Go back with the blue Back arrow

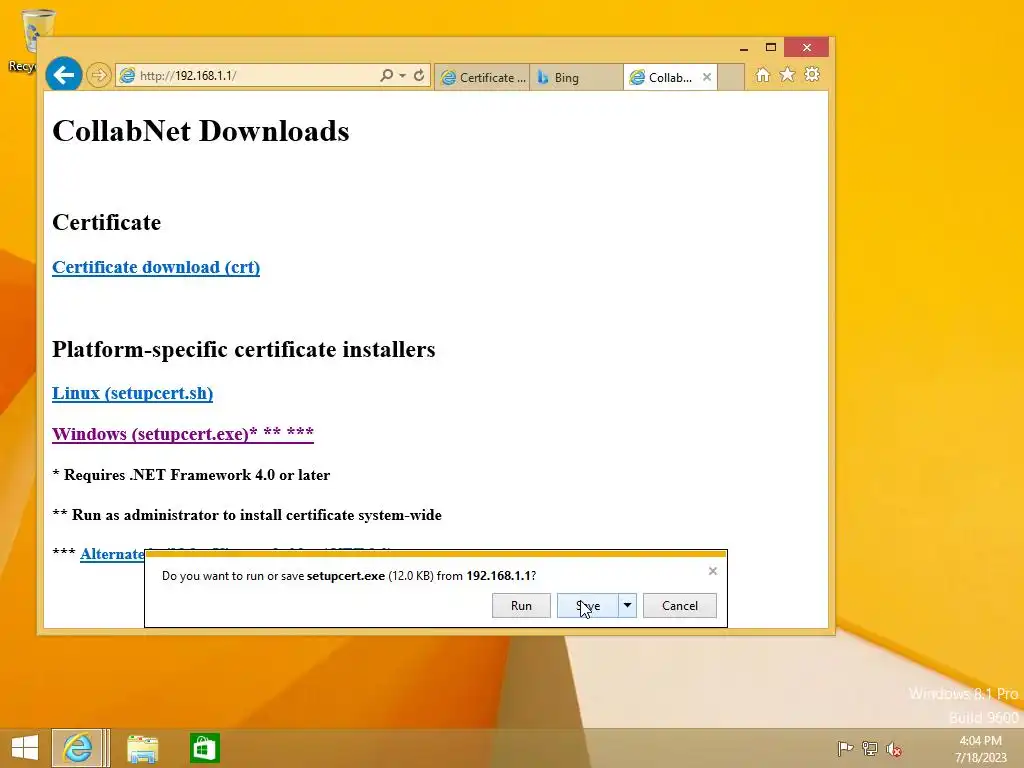(x=63, y=75)
